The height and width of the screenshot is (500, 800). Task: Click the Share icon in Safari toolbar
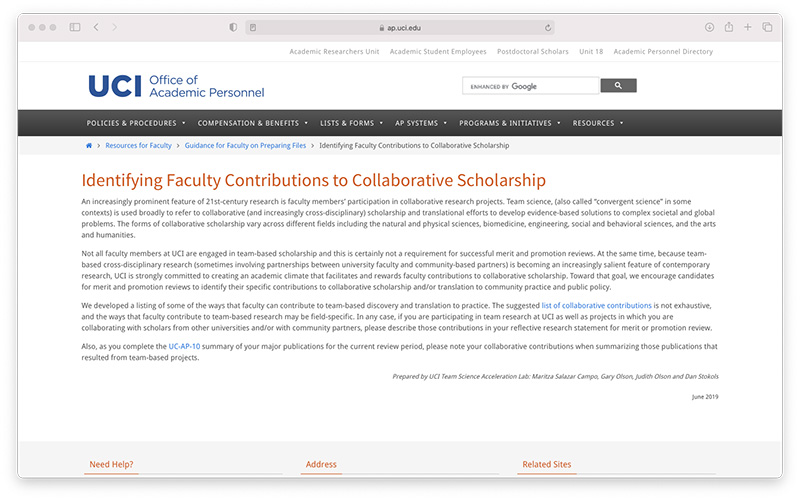coord(729,27)
